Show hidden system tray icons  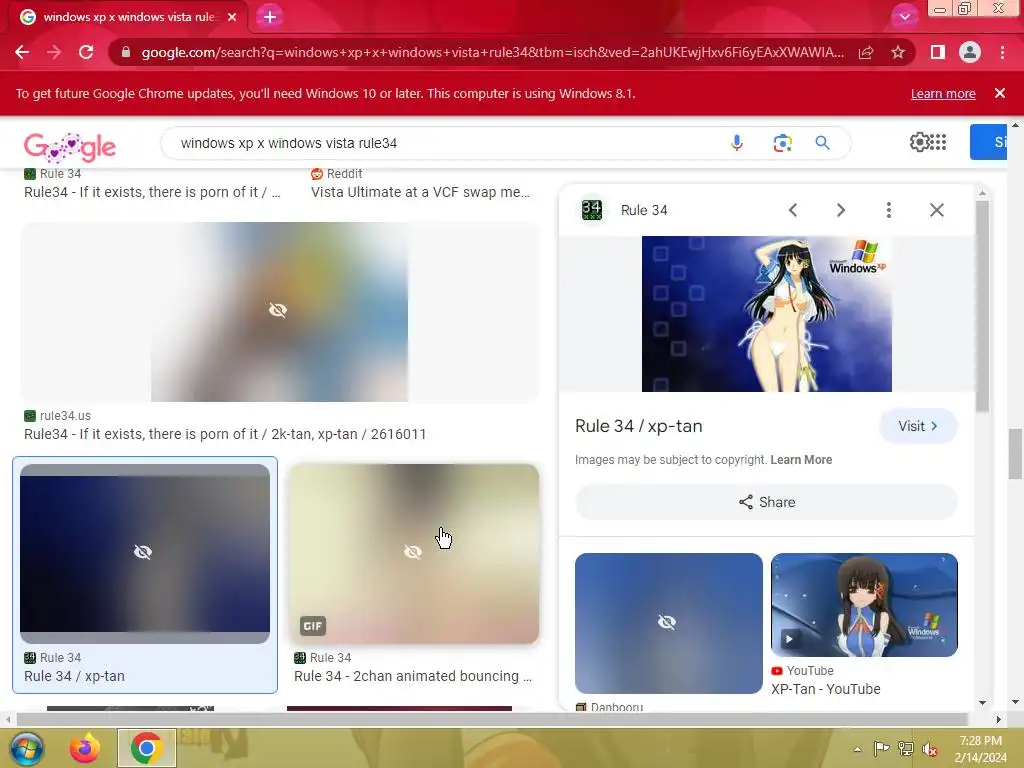(x=857, y=749)
